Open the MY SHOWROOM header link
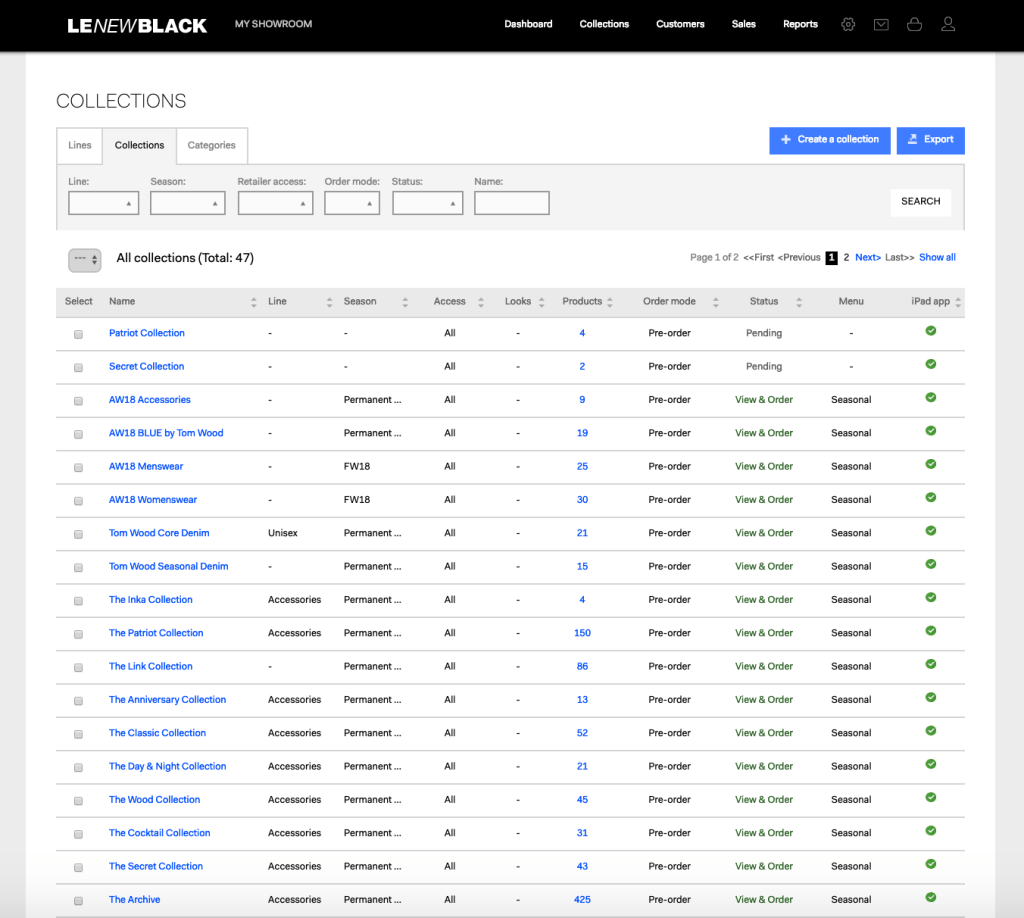1024x918 pixels. 273,24
